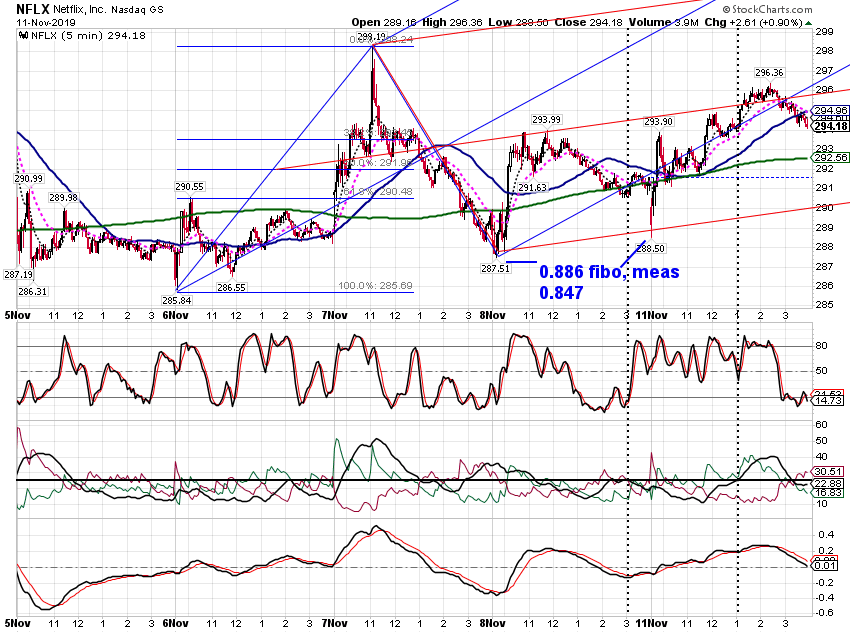This screenshot has height=633, width=850.
Task: Click the 286.31 price low label
Action: (x=33, y=292)
